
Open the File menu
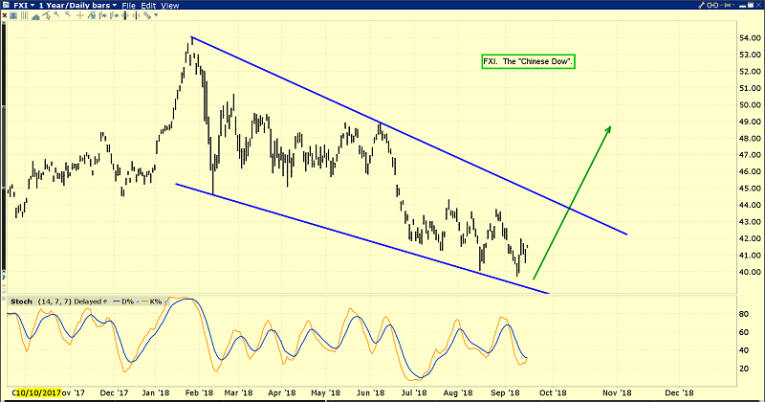click(128, 5)
